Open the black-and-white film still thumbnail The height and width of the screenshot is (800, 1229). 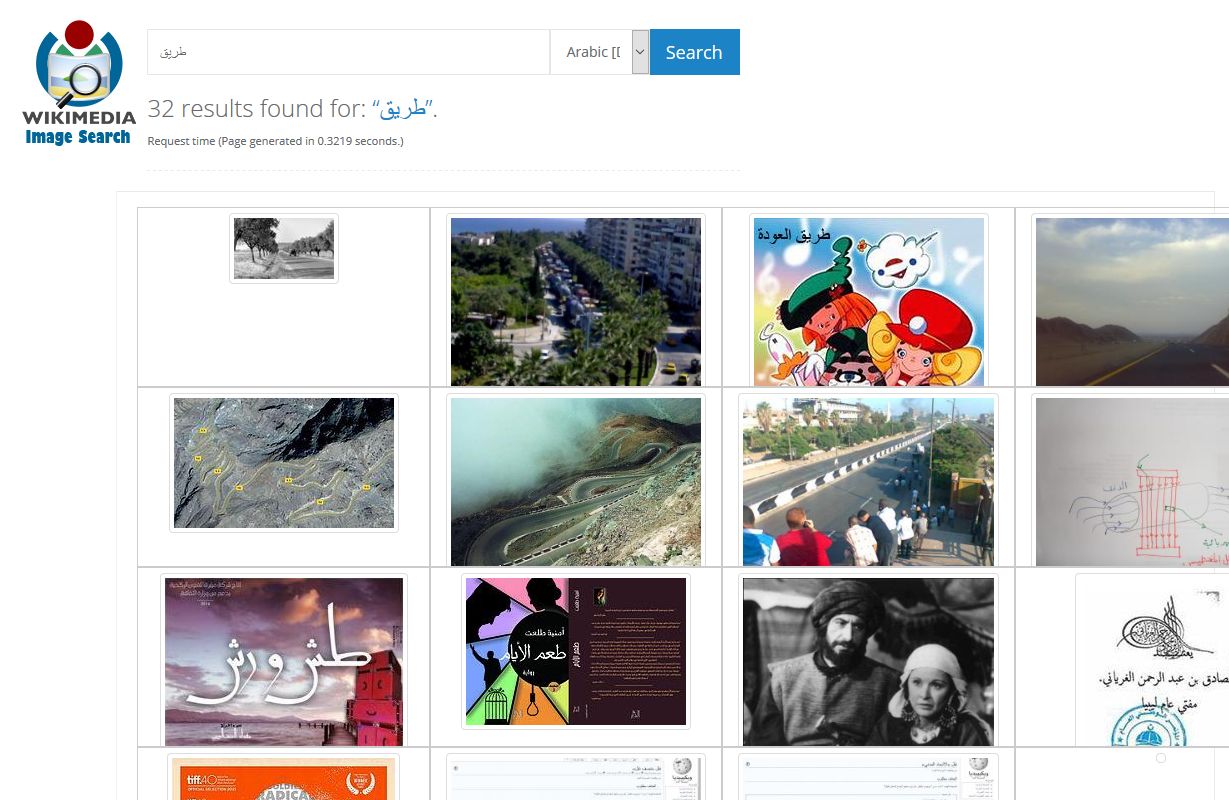869,660
